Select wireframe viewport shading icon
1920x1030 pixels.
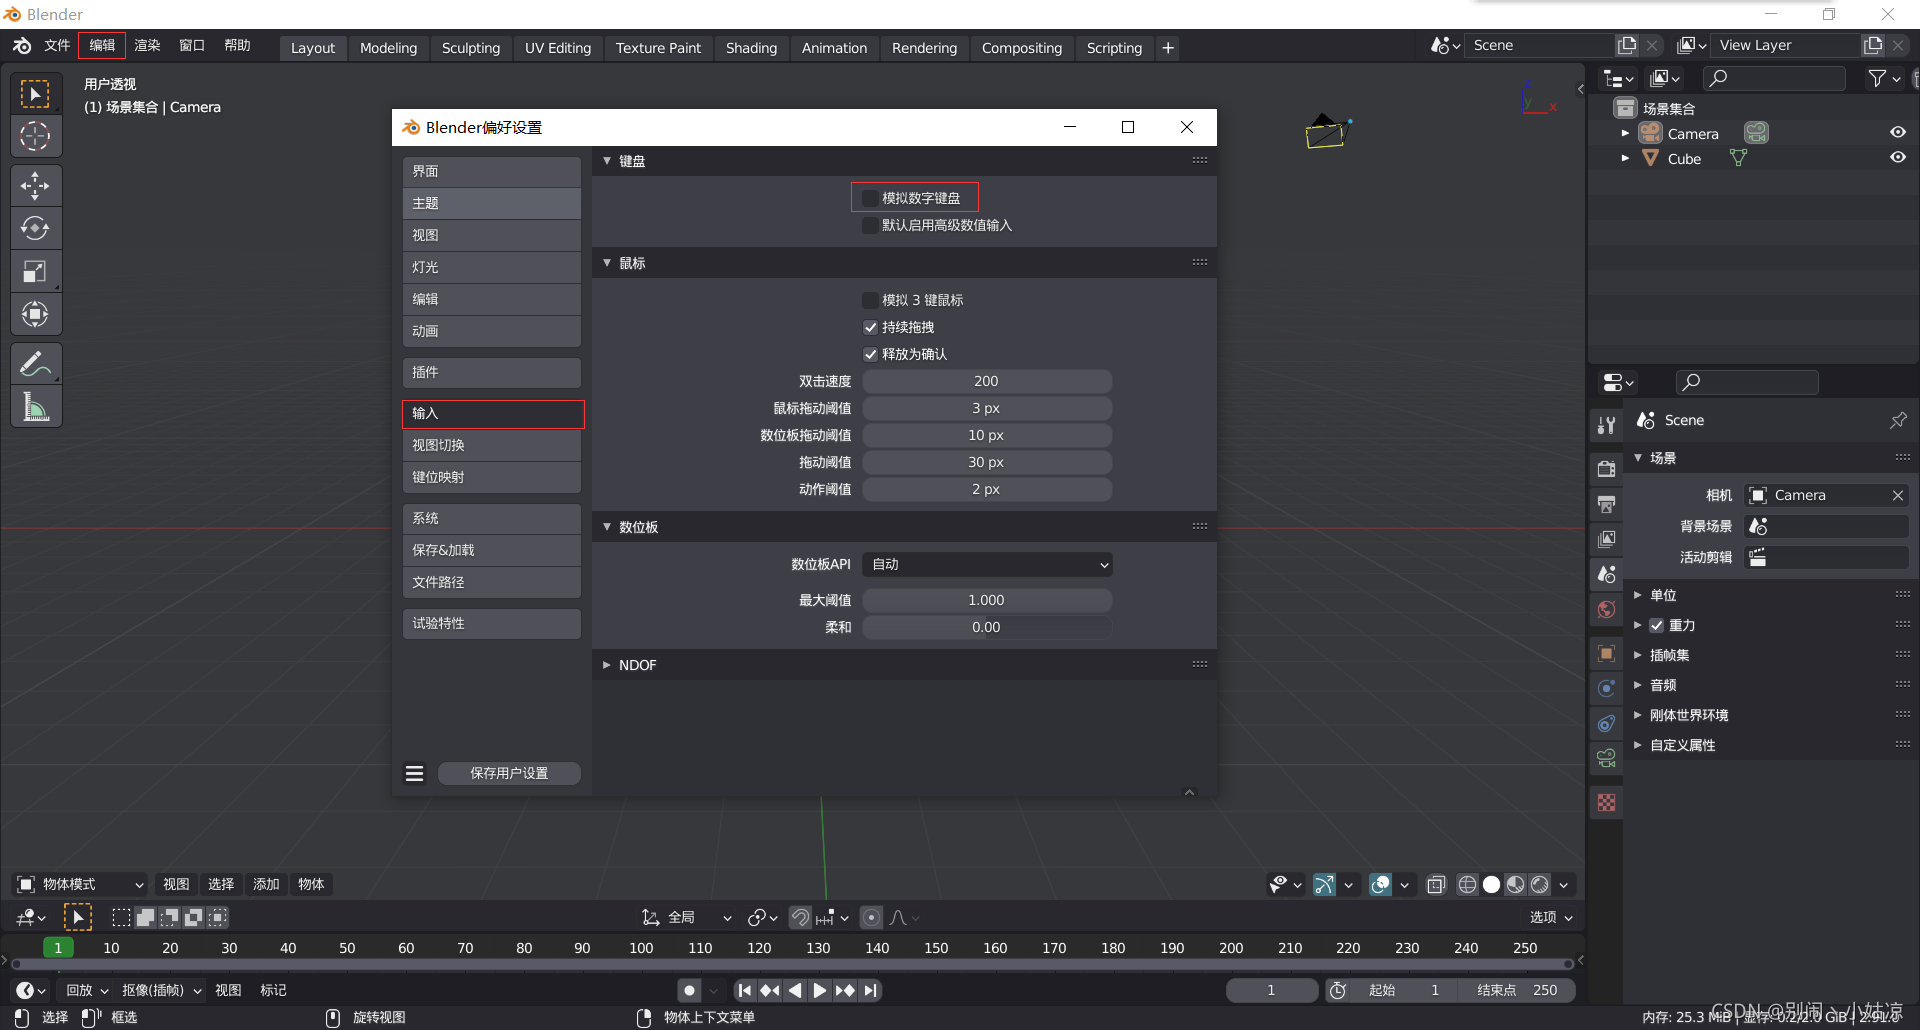[1467, 884]
